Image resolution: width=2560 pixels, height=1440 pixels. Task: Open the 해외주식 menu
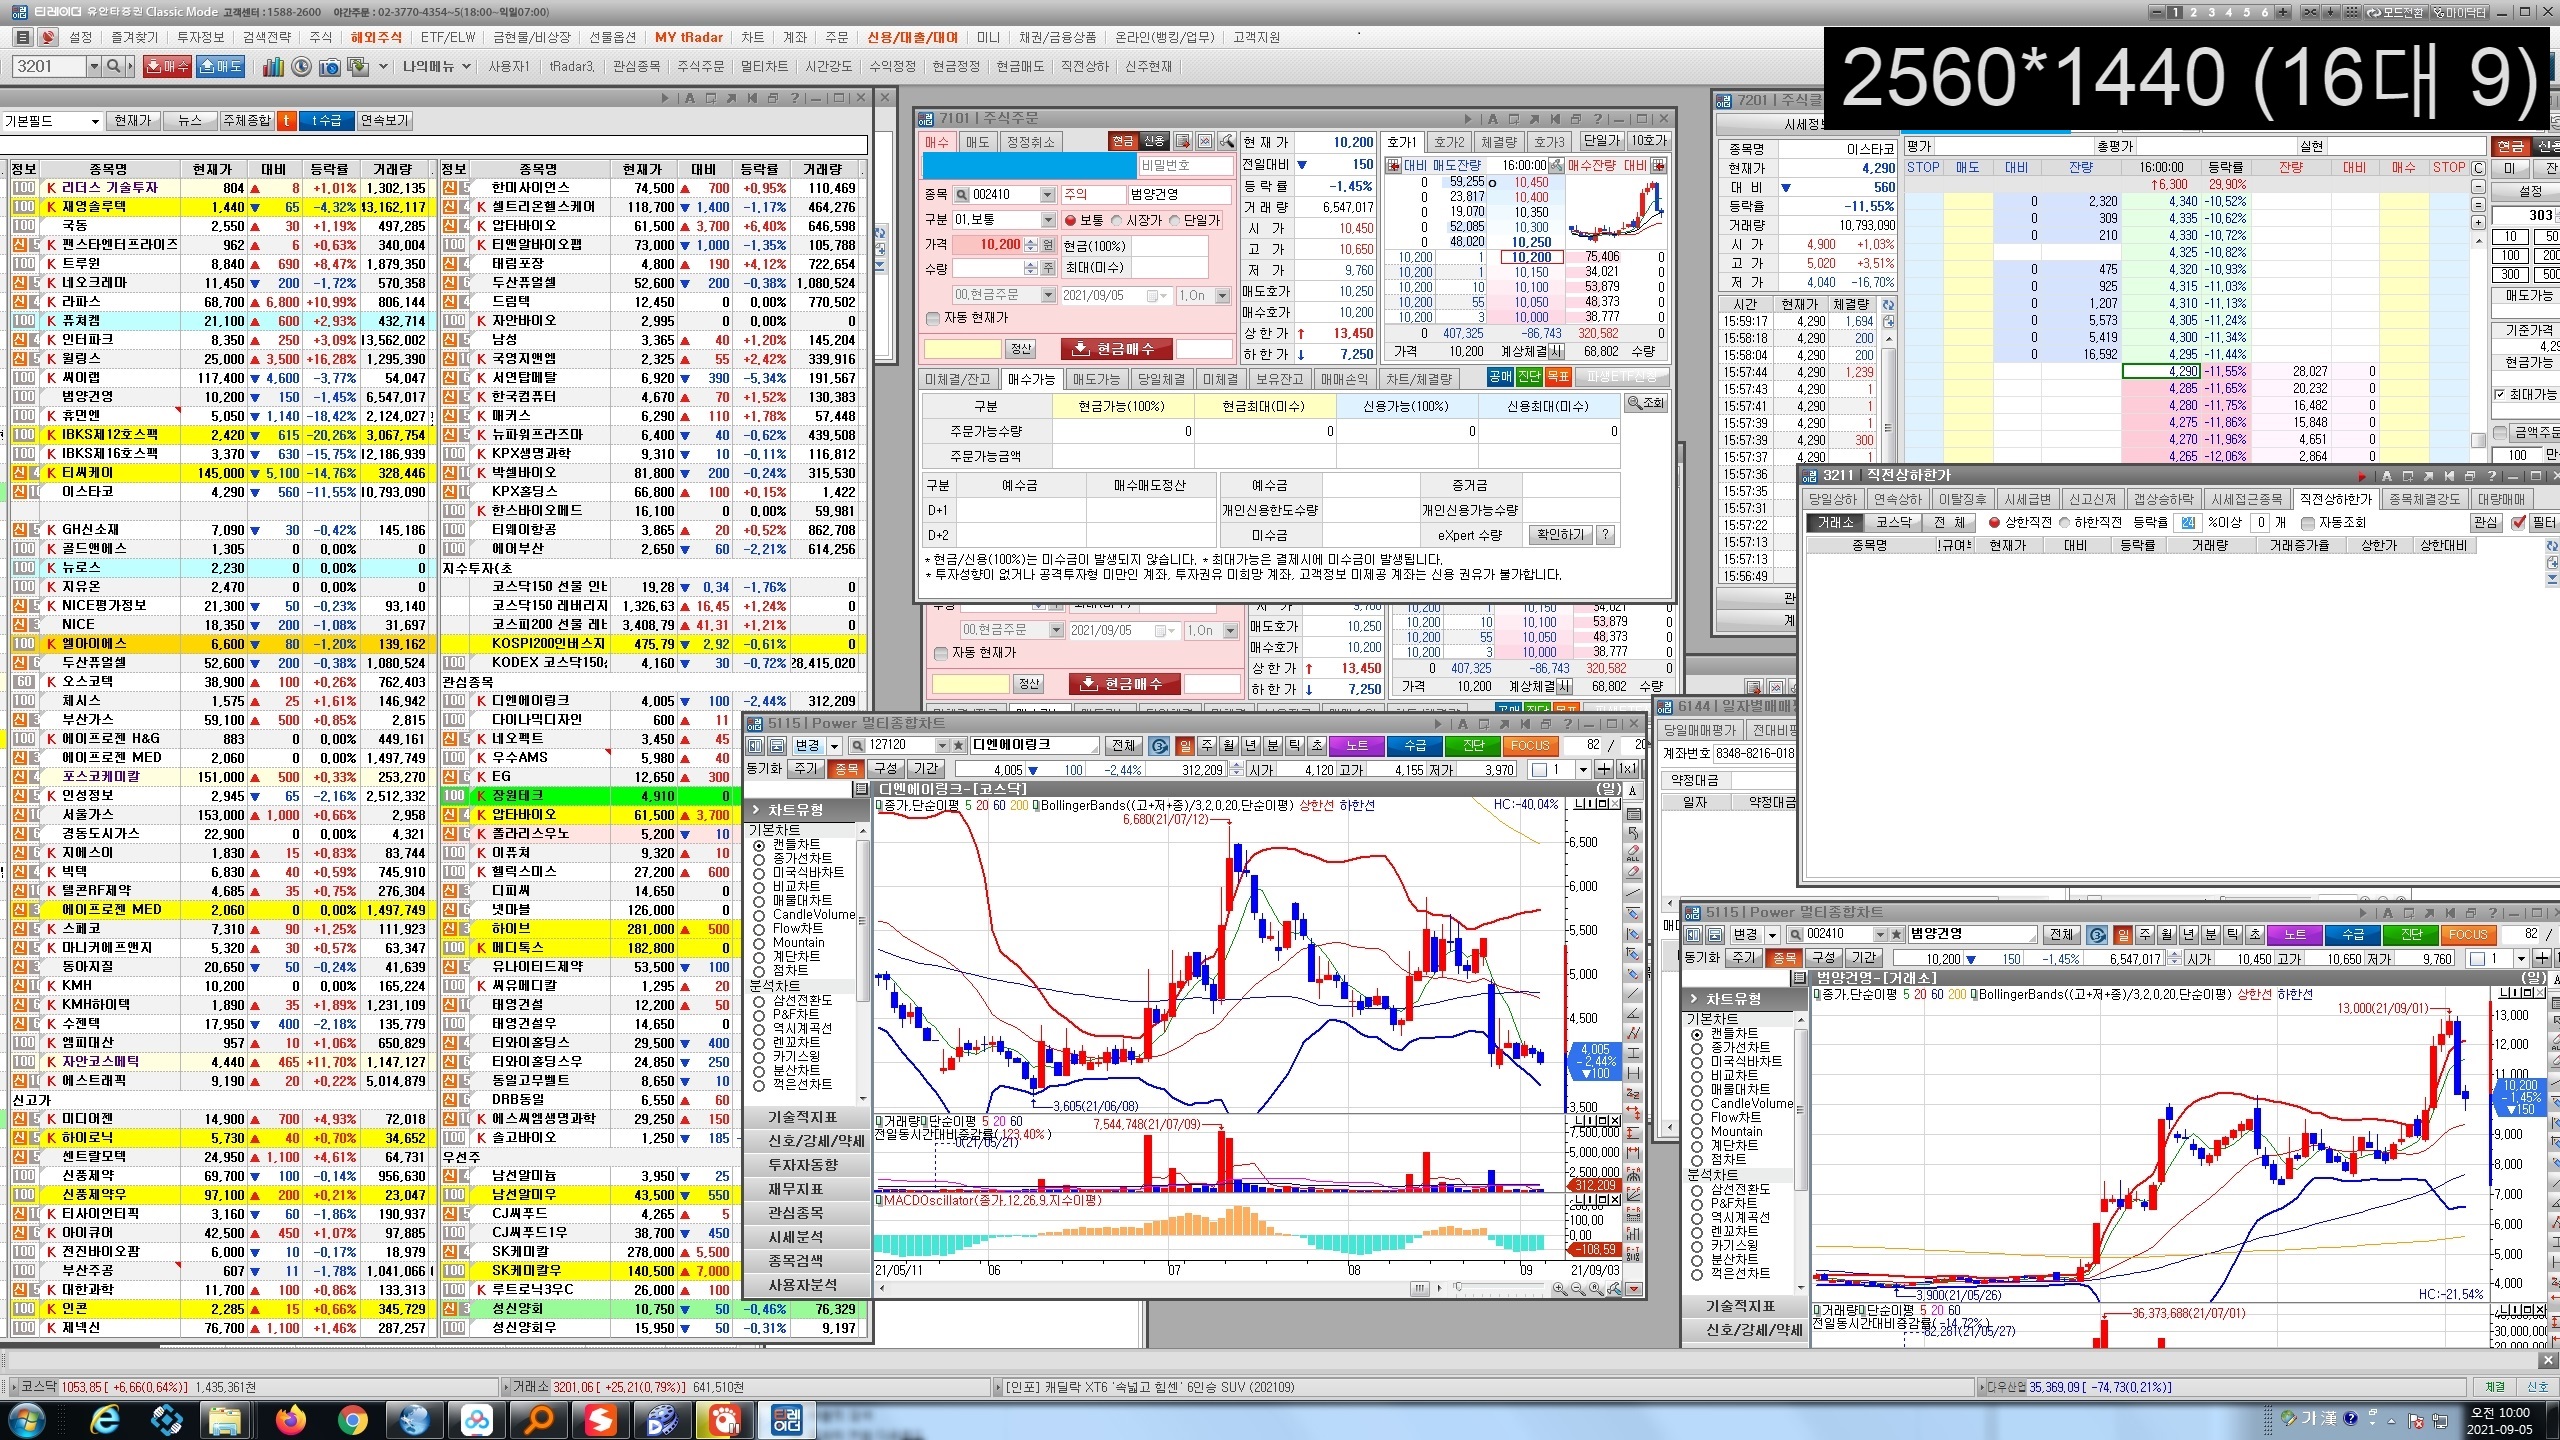[376, 38]
